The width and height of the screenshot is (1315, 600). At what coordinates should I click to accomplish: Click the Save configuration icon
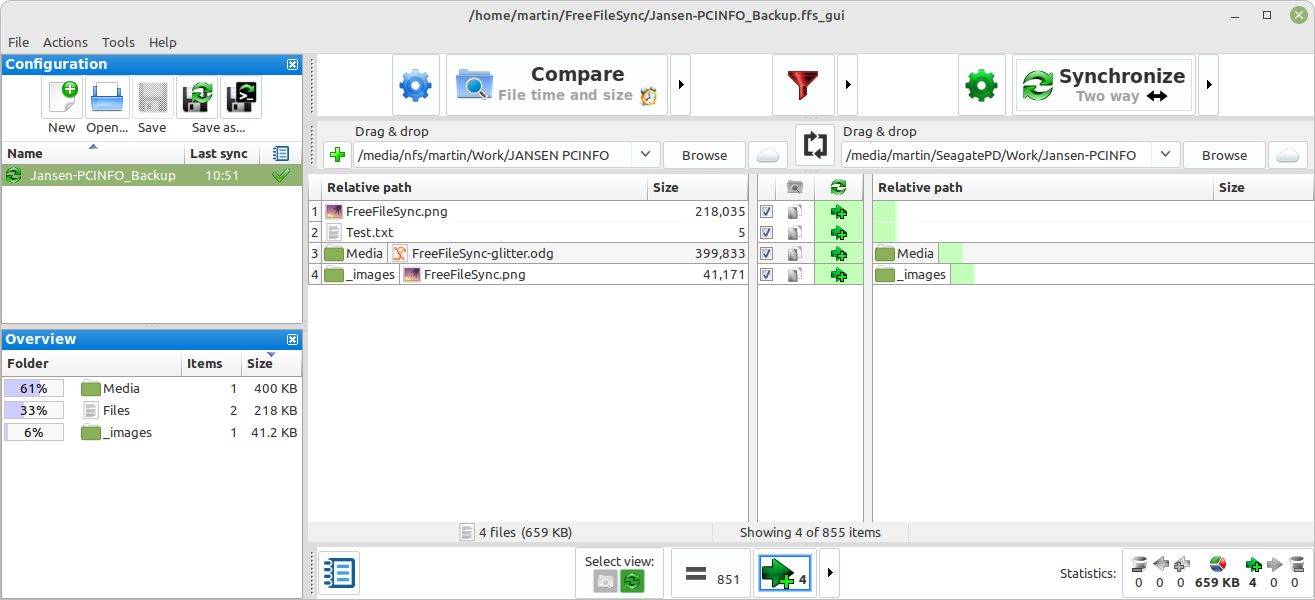[x=152, y=98]
